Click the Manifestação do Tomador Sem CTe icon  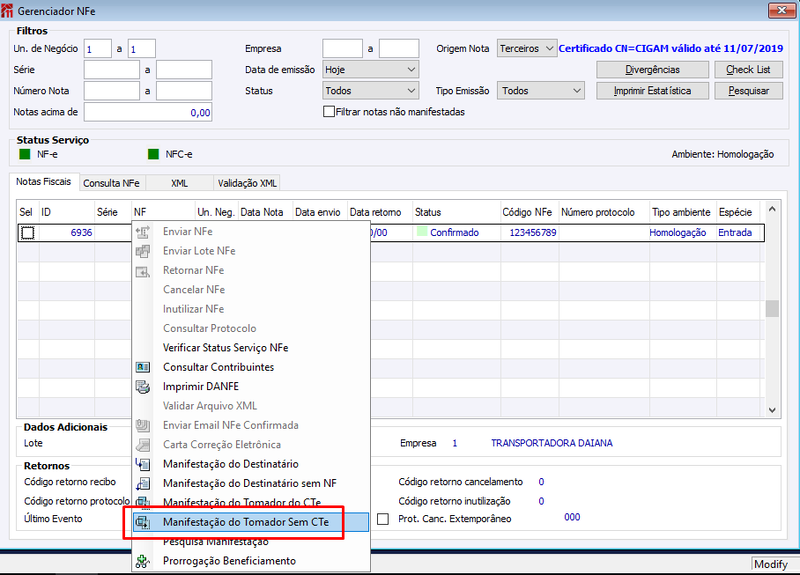143,522
